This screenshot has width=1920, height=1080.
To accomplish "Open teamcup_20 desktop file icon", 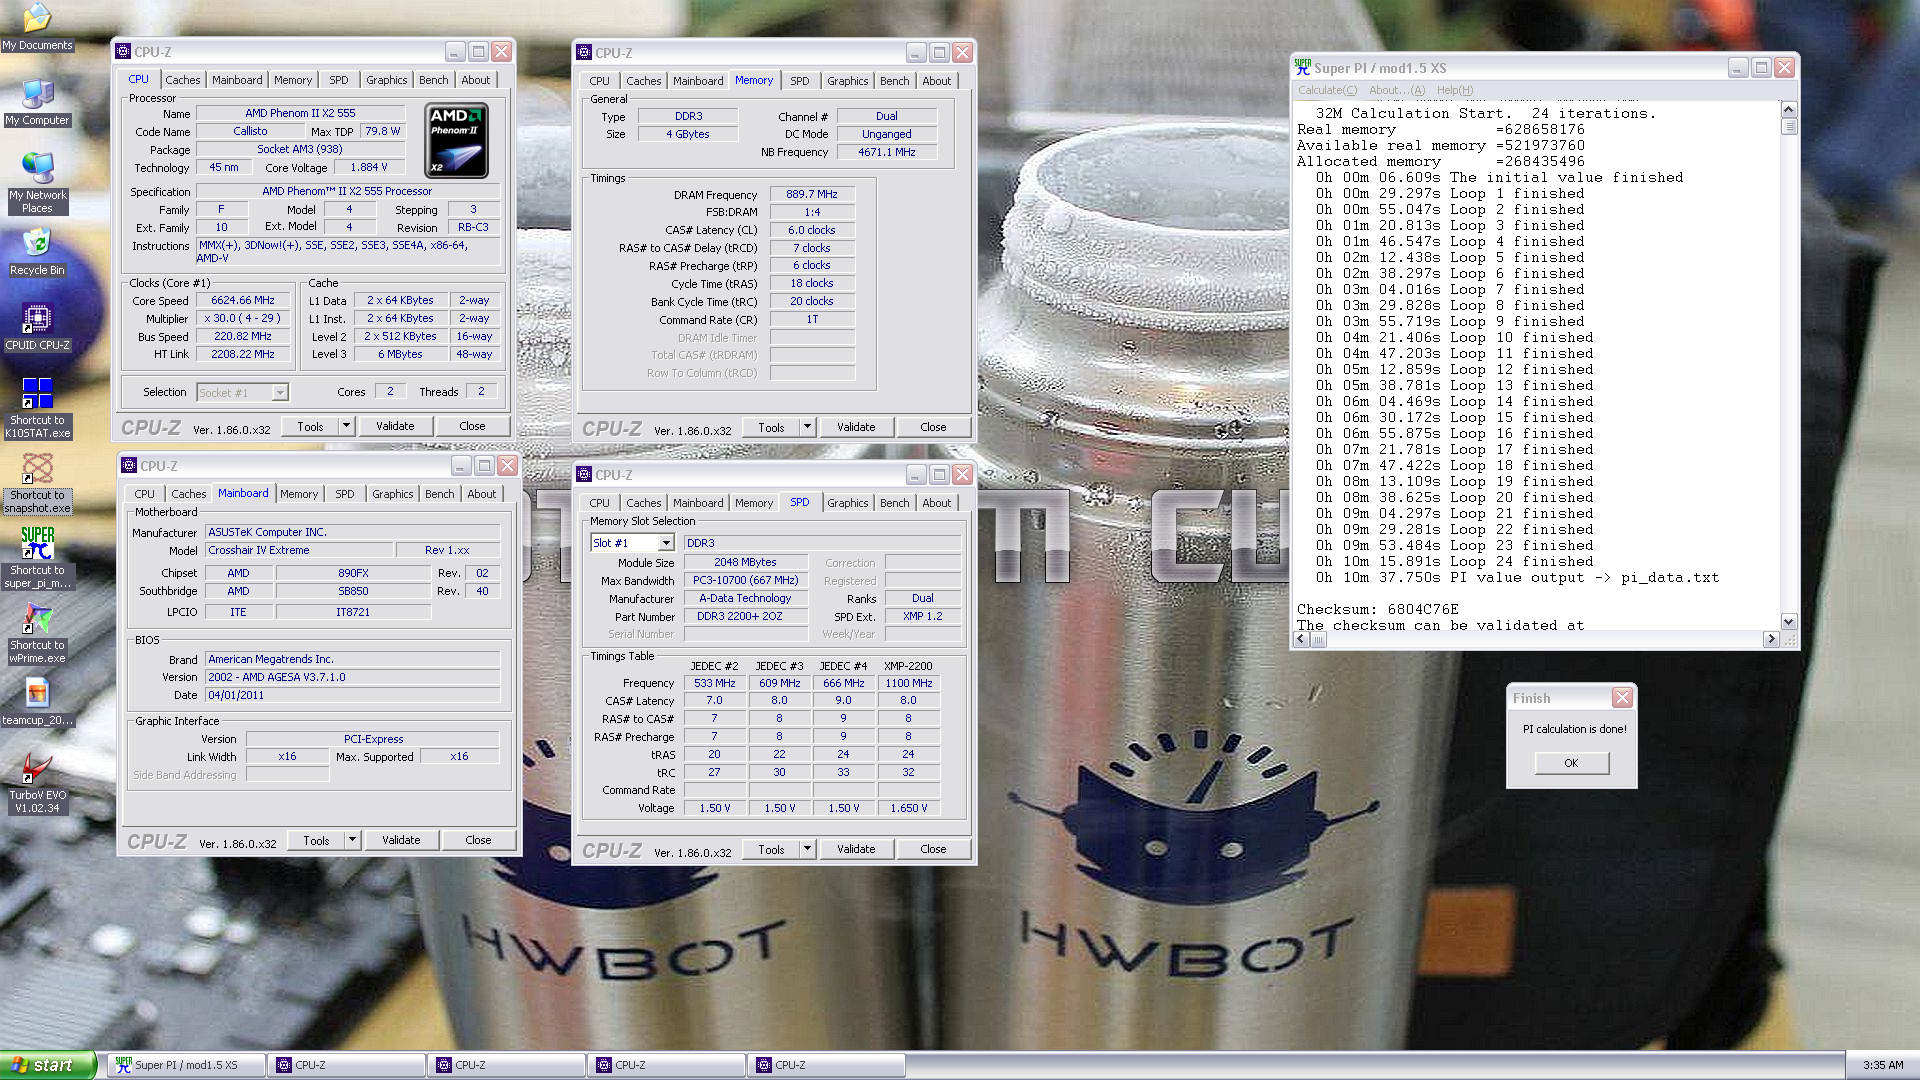I will pos(37,702).
